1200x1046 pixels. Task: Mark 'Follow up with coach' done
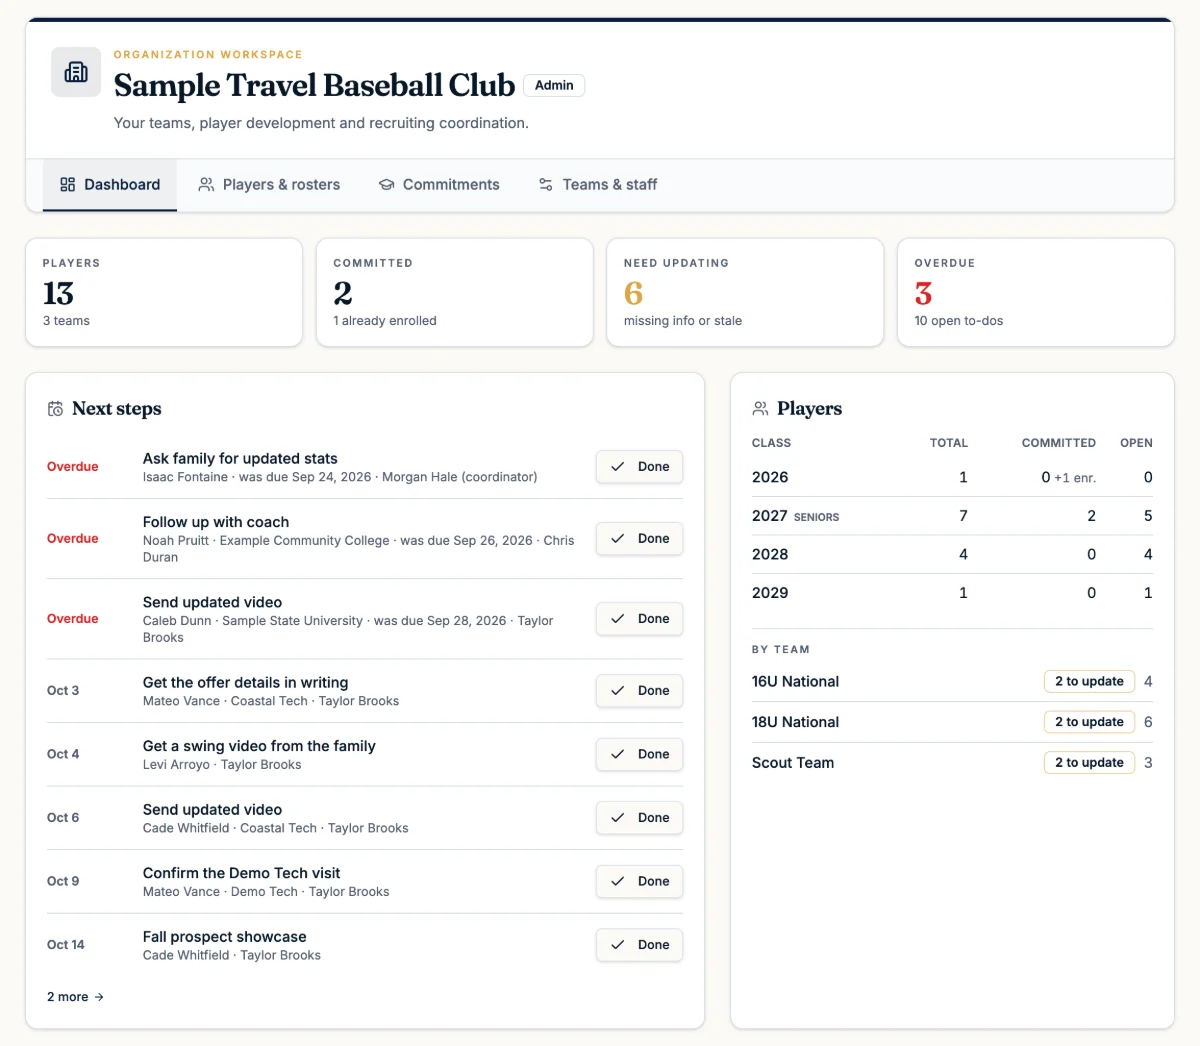click(x=640, y=539)
